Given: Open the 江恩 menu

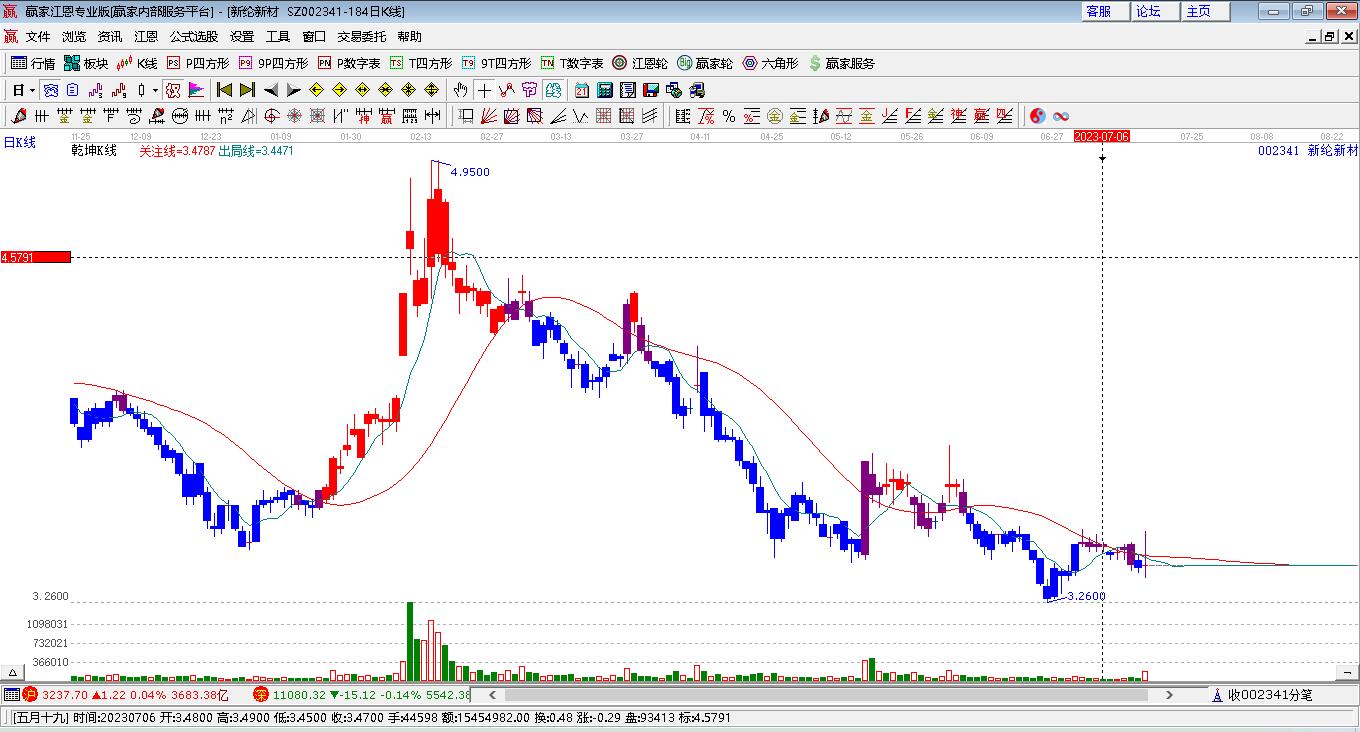Looking at the screenshot, I should 146,37.
